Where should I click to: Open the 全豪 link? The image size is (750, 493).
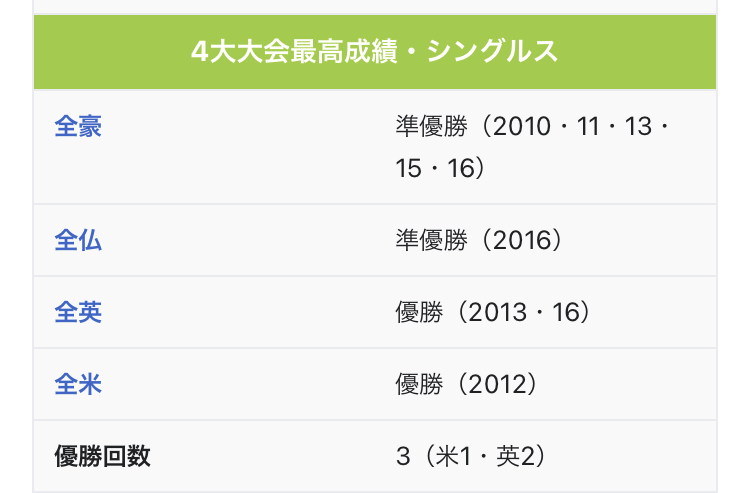(78, 127)
